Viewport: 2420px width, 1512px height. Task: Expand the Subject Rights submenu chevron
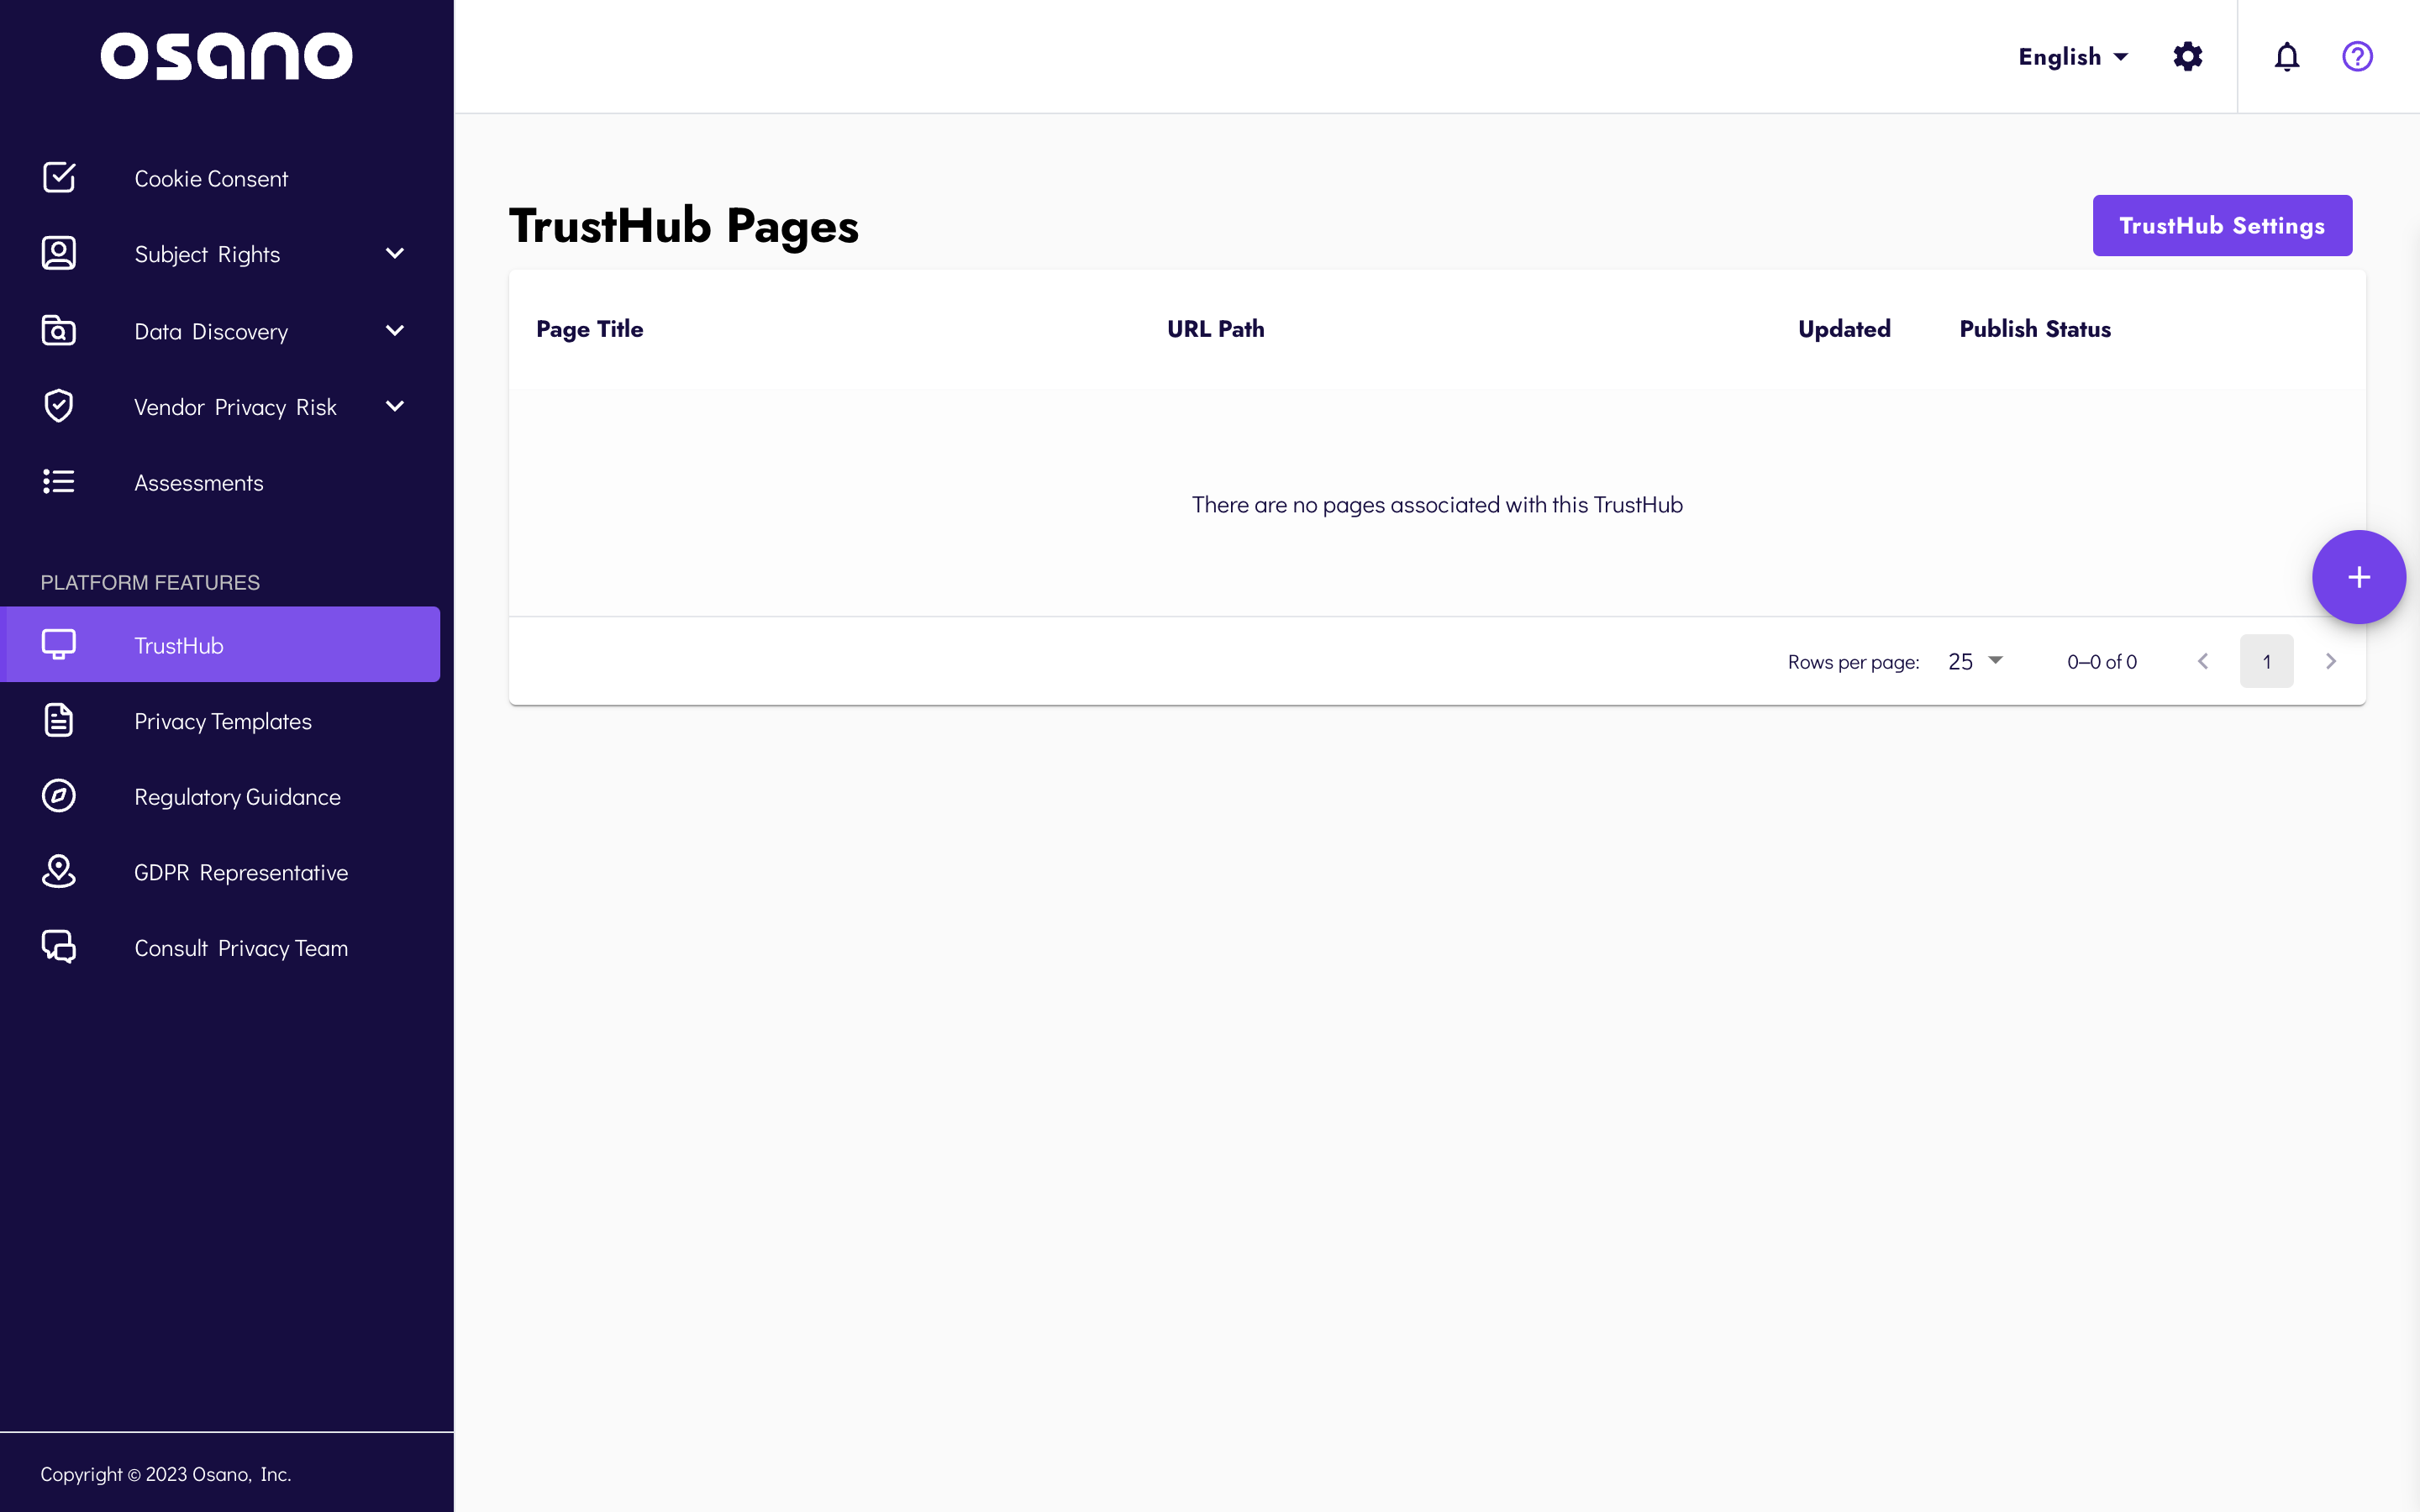[395, 254]
